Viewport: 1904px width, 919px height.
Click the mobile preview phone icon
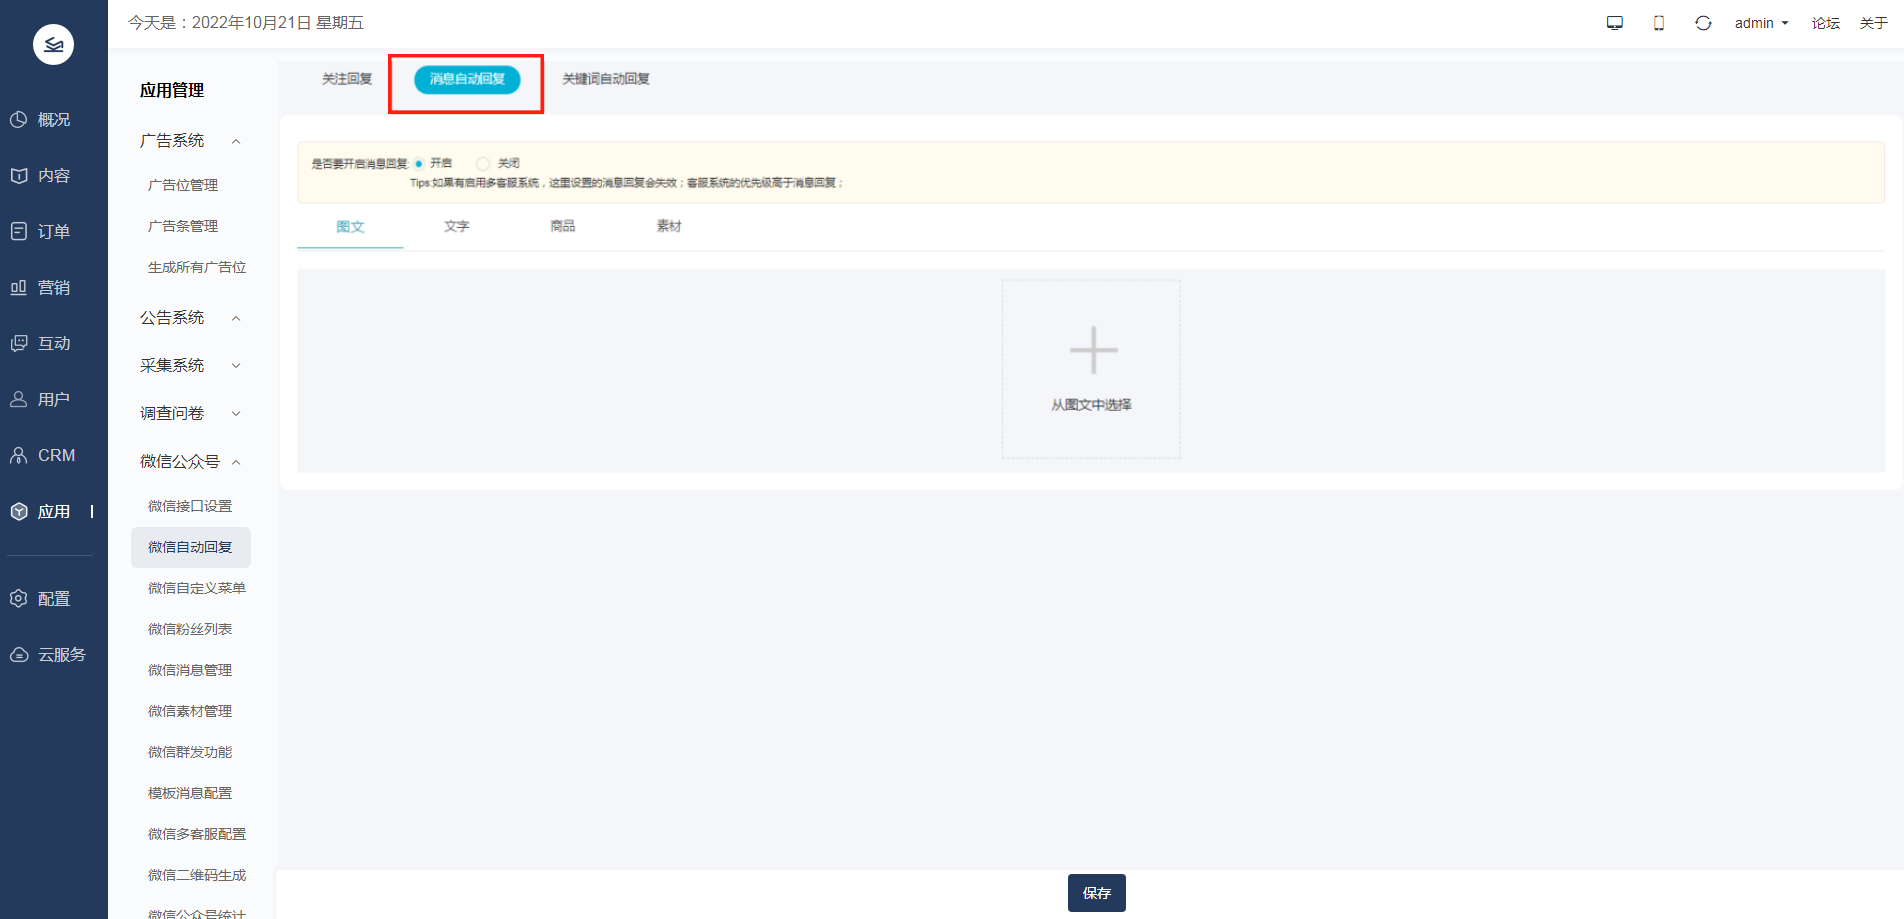(x=1659, y=23)
